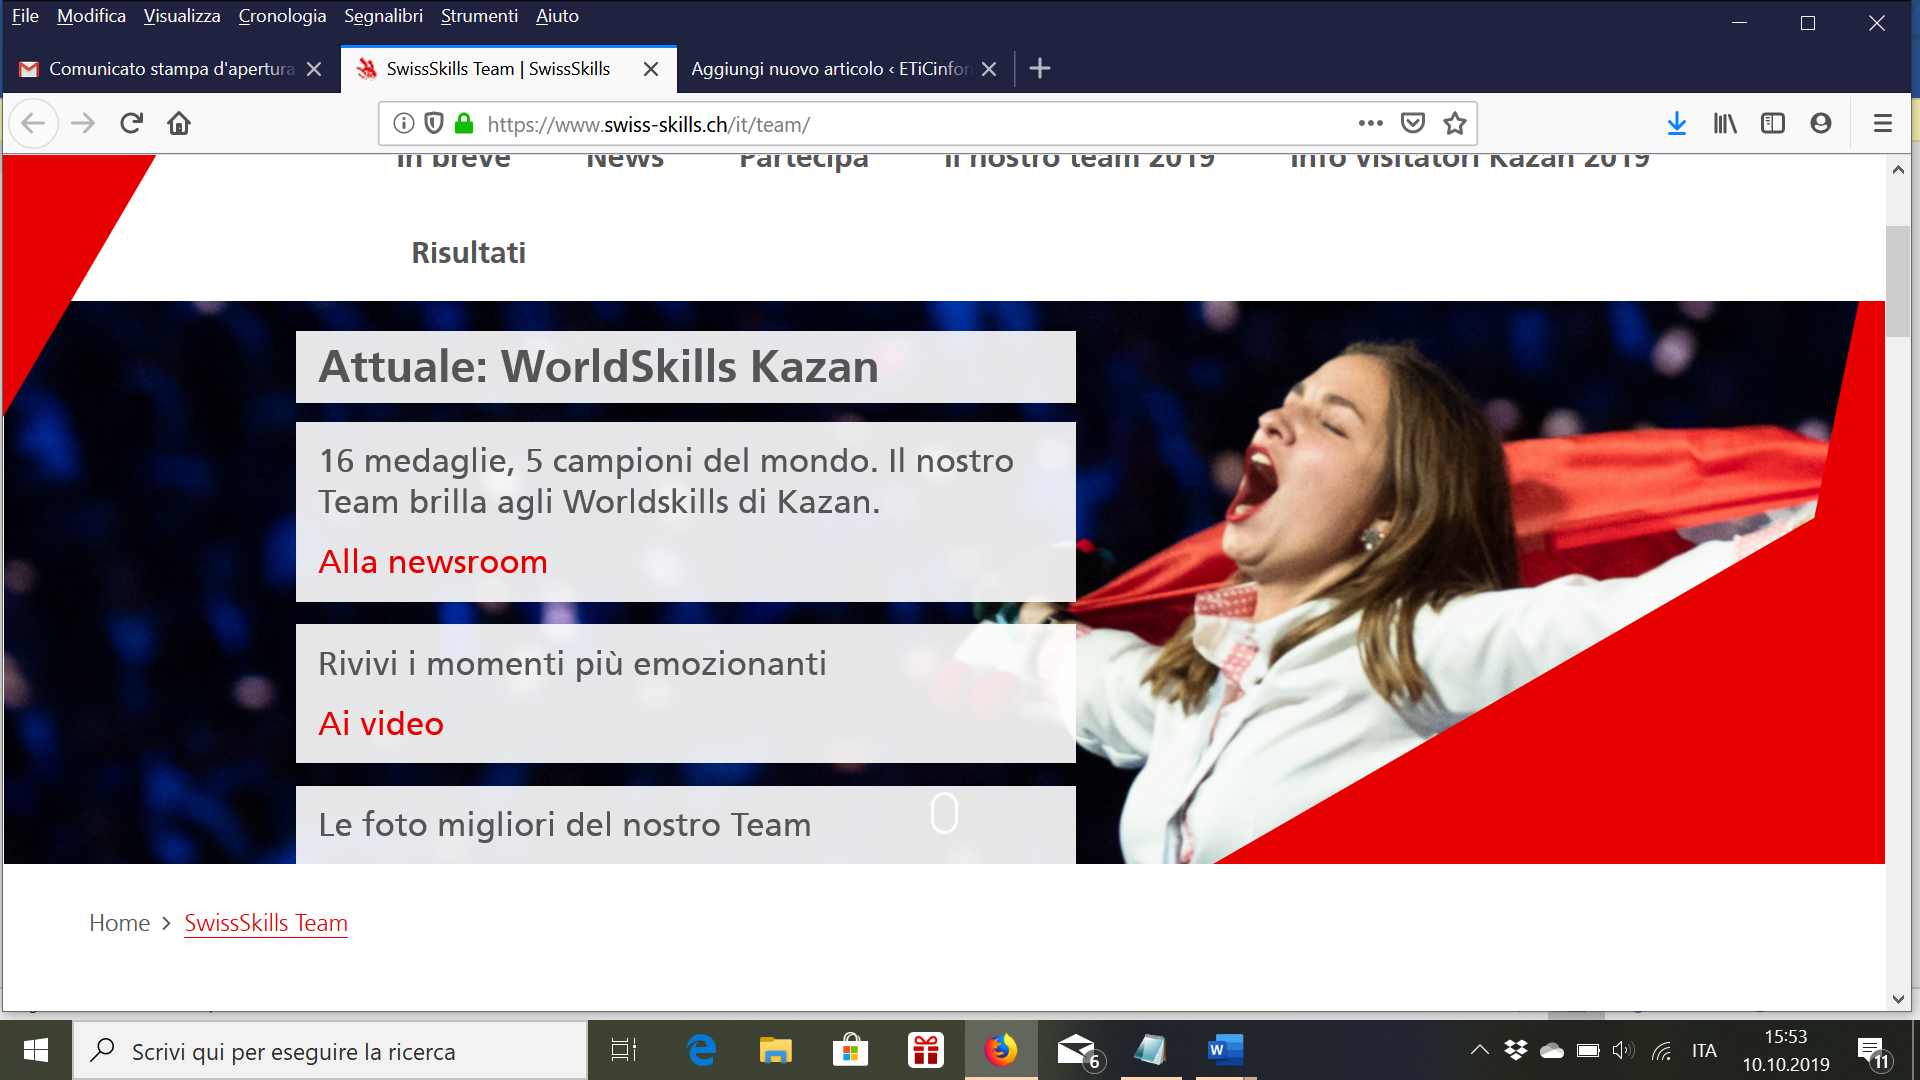Open Firefox account menu
This screenshot has height=1080, width=1920.
pyautogui.click(x=1821, y=124)
